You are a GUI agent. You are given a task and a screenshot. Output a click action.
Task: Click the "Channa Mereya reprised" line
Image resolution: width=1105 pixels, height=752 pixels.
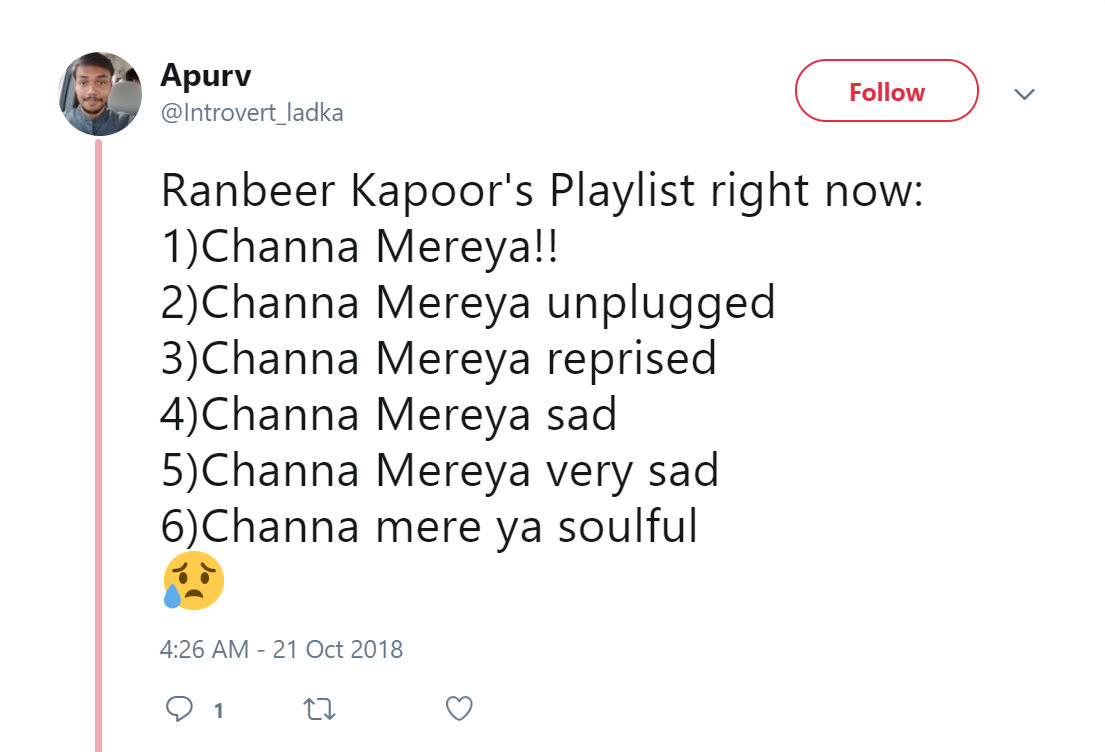click(x=439, y=359)
